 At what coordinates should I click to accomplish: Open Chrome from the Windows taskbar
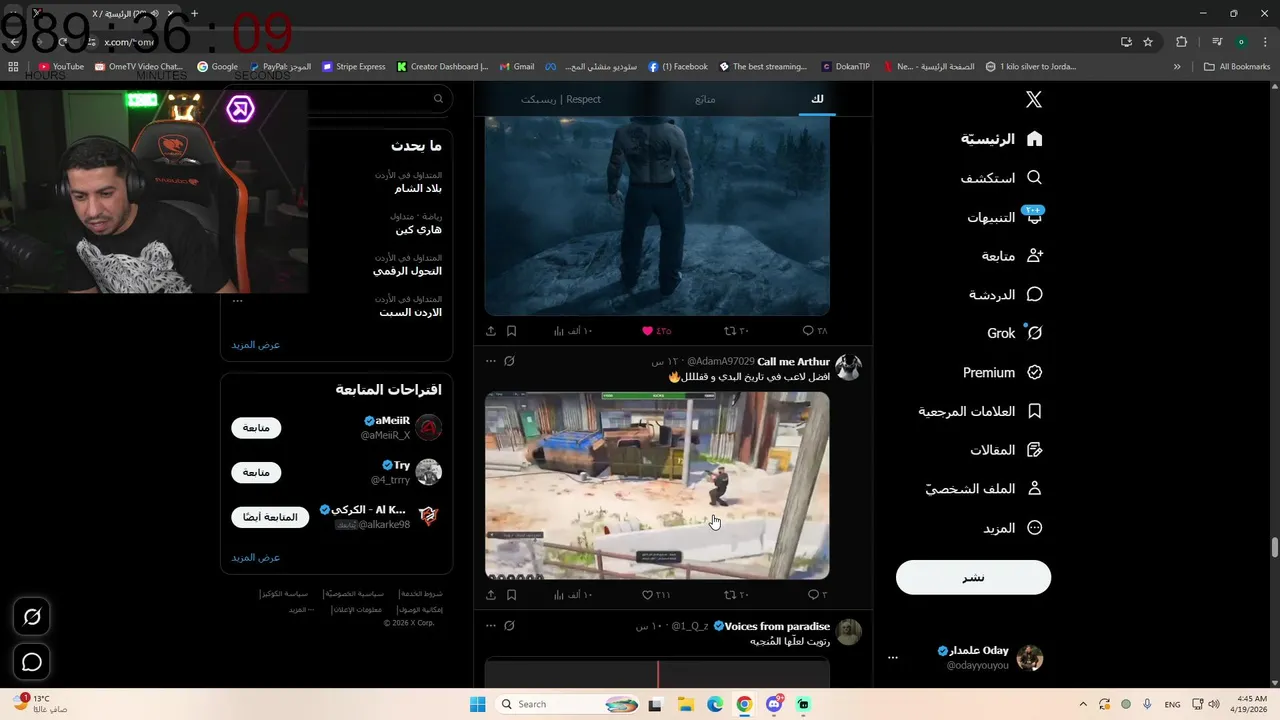744,704
